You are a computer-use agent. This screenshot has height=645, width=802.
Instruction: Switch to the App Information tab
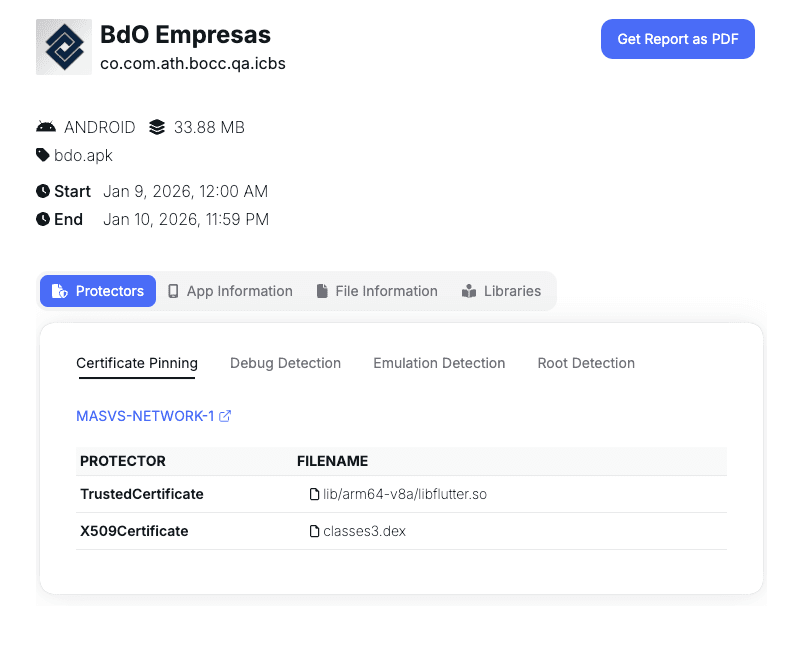tap(230, 291)
